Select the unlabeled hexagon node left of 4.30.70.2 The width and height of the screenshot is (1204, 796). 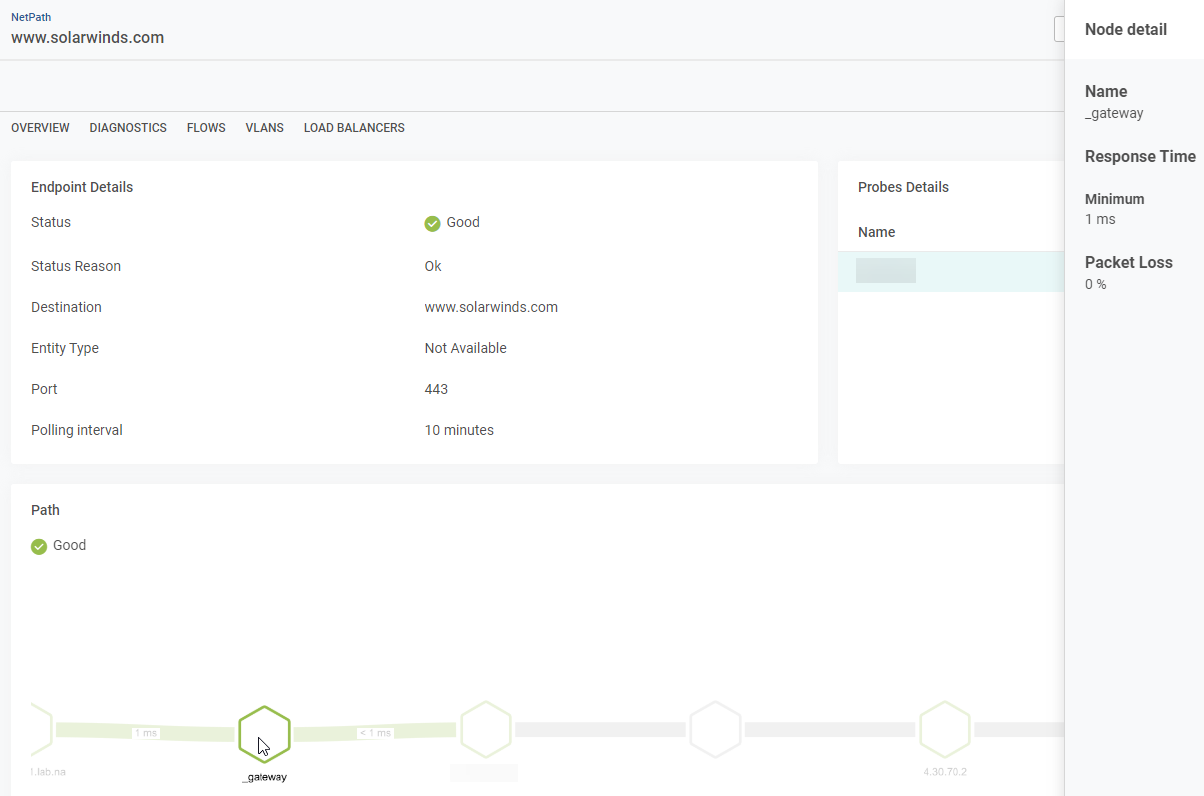[x=715, y=730]
